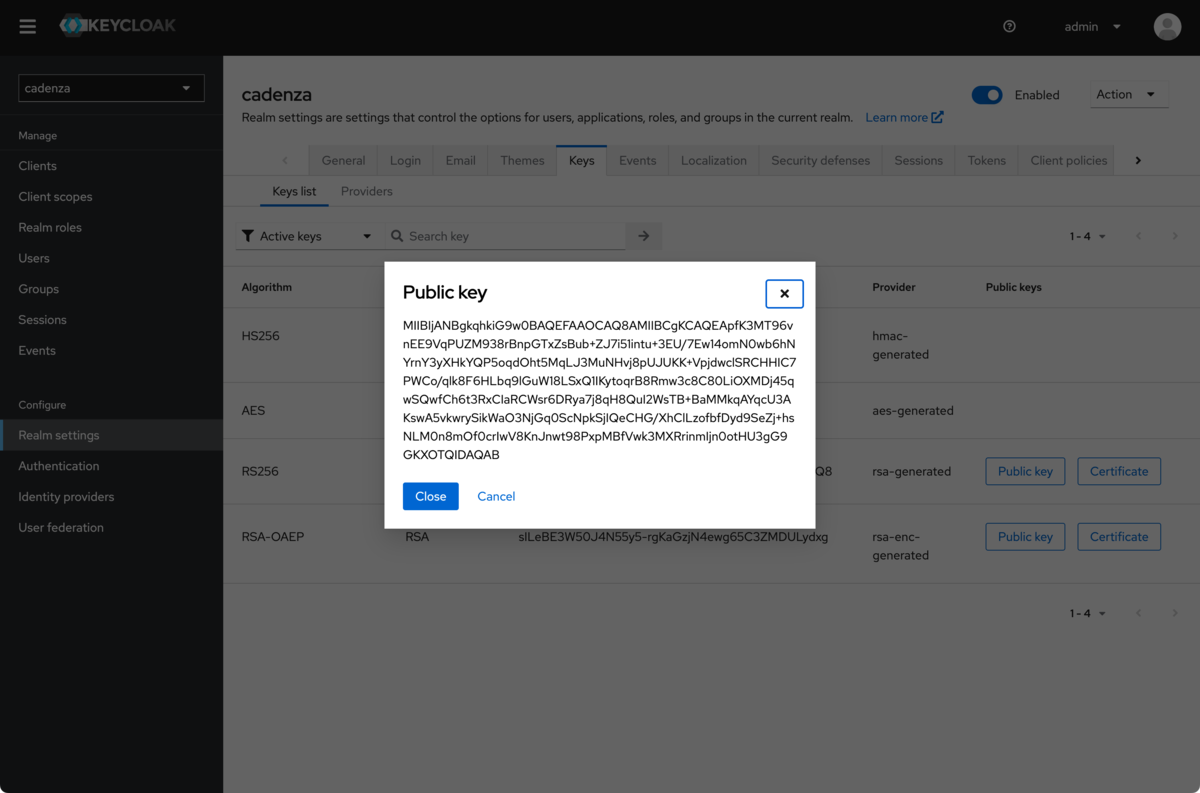Disable the realm Enabled toggle
Screen dimensions: 1200x793
tap(987, 94)
